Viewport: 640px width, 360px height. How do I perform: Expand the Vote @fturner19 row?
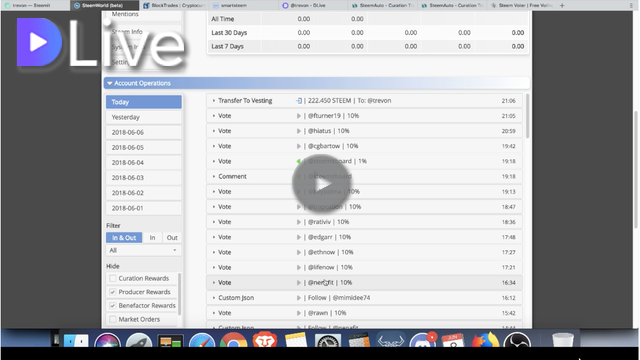[214, 116]
